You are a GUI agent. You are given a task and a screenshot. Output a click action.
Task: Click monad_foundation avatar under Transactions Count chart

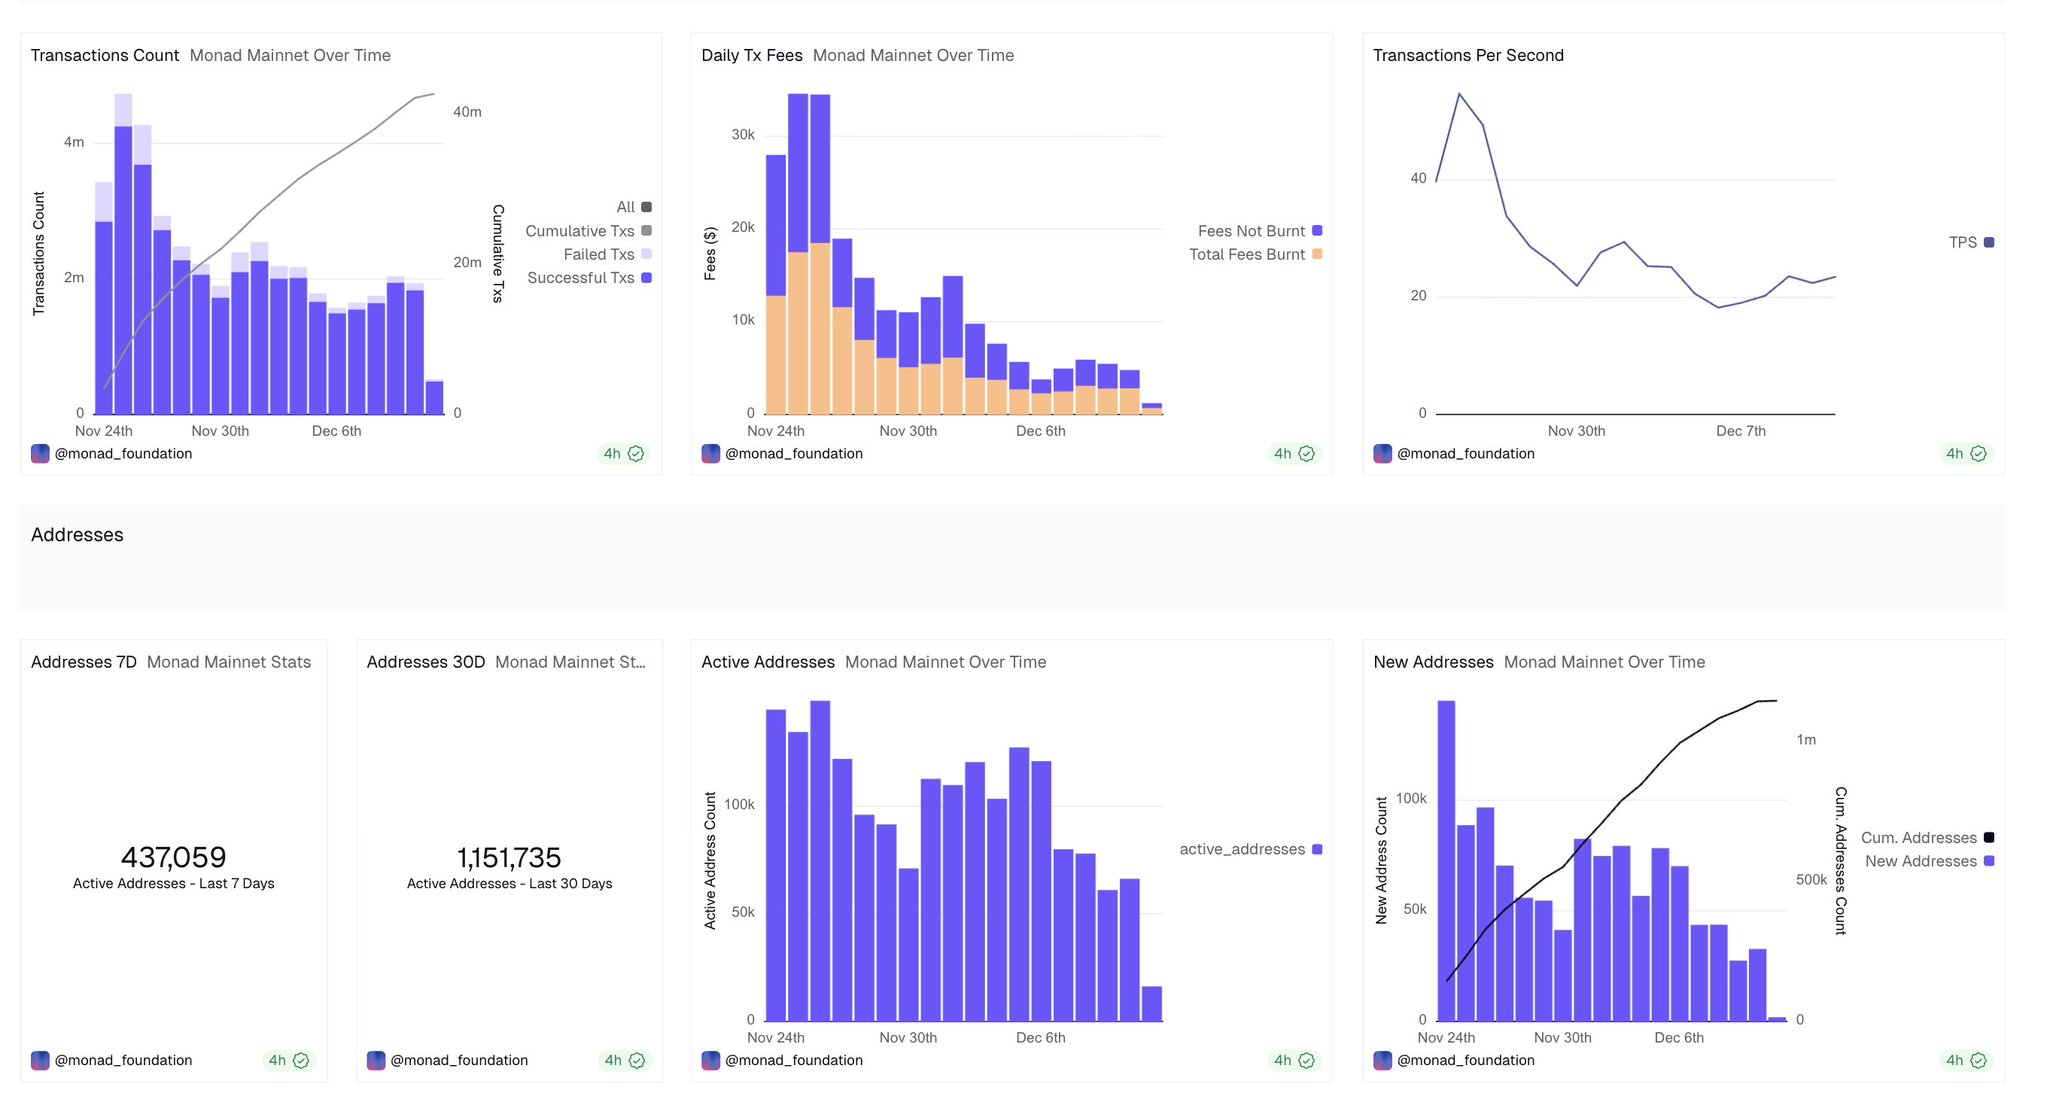(x=40, y=453)
